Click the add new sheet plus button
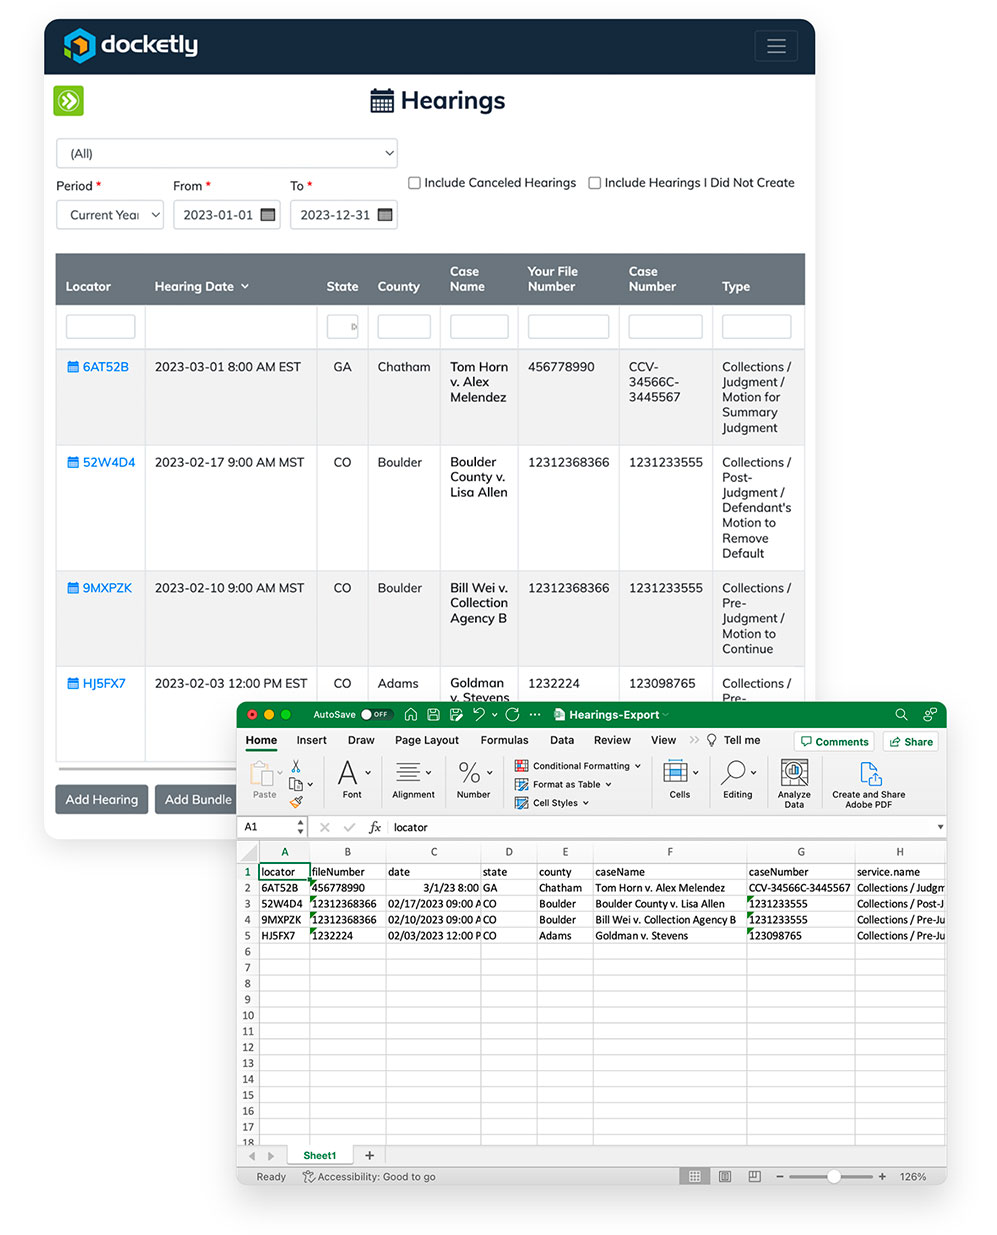This screenshot has width=997, height=1235. 369,1155
